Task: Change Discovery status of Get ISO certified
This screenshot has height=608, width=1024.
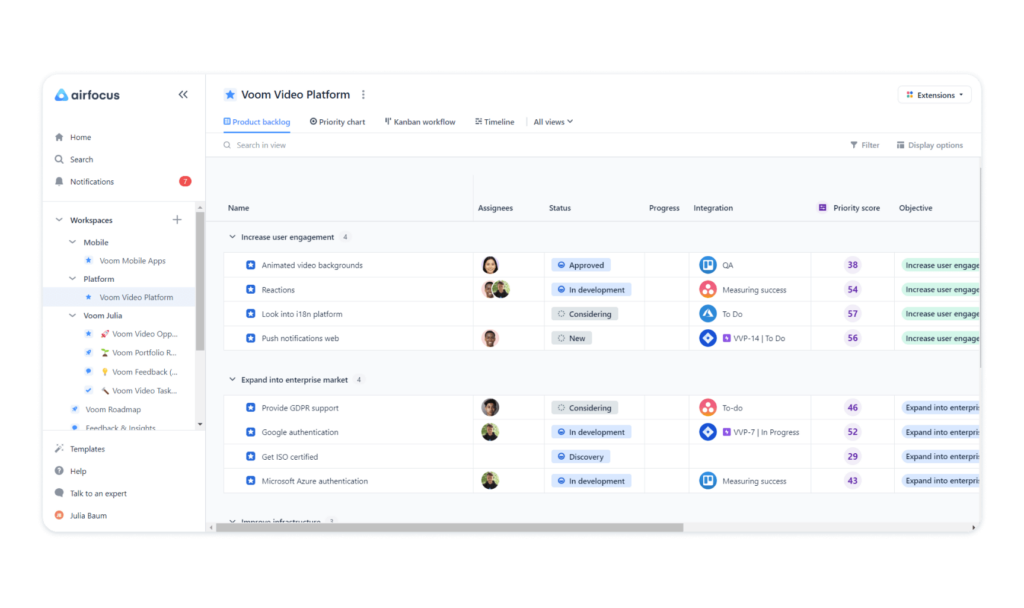Action: pos(580,457)
